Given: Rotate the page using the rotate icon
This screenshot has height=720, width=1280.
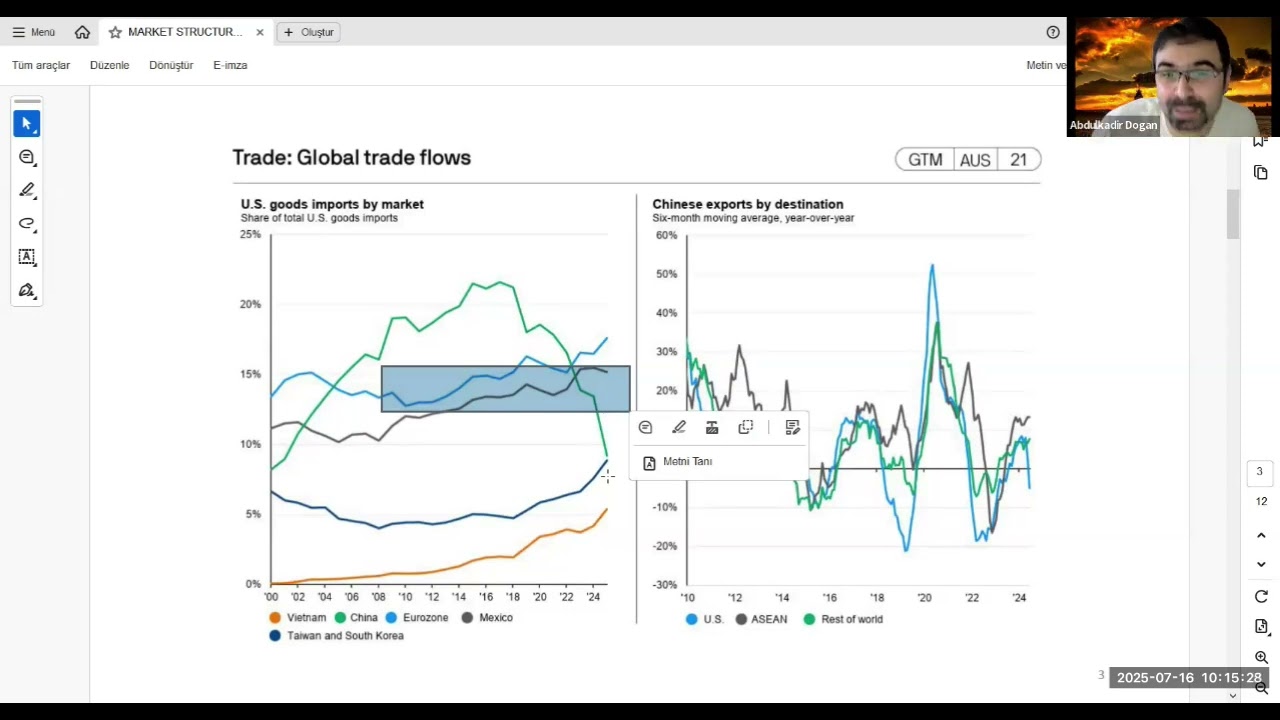Looking at the screenshot, I should point(1261,597).
